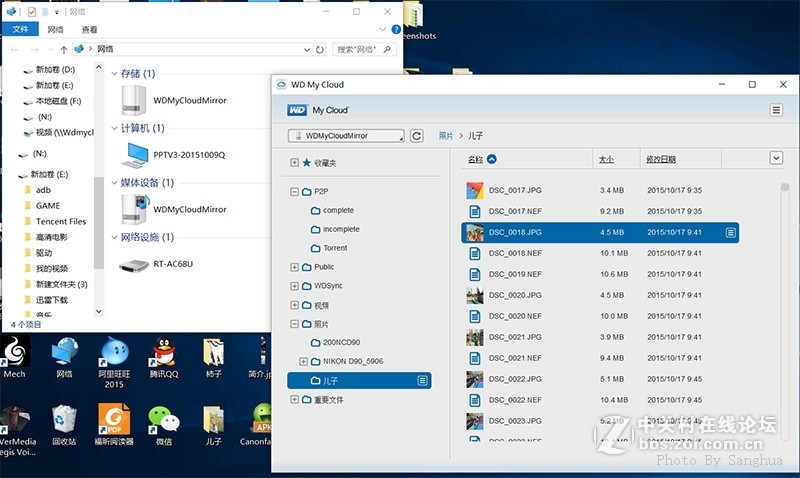Select the RT-AC68U router device icon
The height and width of the screenshot is (478, 800).
[134, 265]
